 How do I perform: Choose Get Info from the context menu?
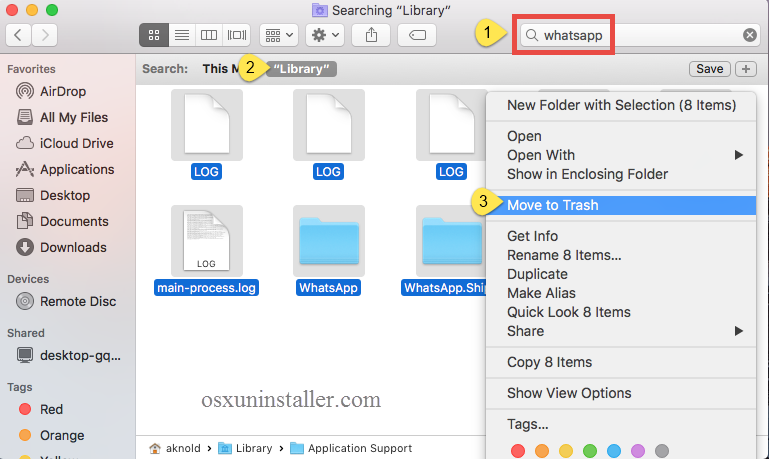(x=621, y=236)
